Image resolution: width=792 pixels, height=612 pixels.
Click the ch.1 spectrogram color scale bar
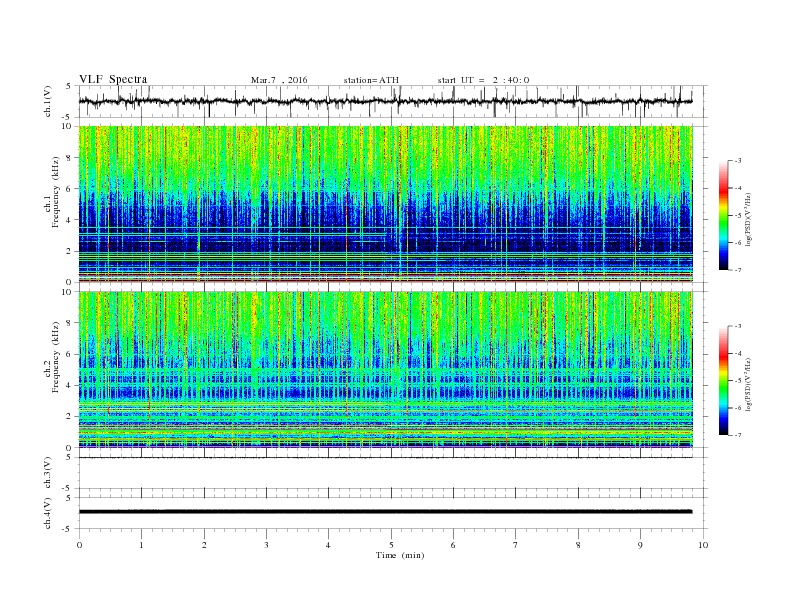724,215
